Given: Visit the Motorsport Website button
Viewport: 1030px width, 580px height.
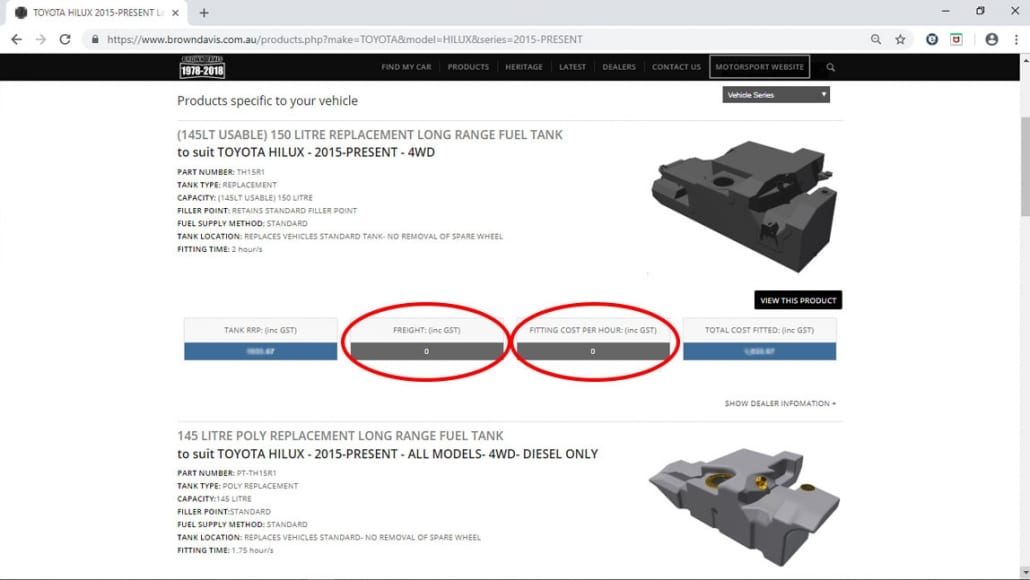Looking at the screenshot, I should [759, 67].
